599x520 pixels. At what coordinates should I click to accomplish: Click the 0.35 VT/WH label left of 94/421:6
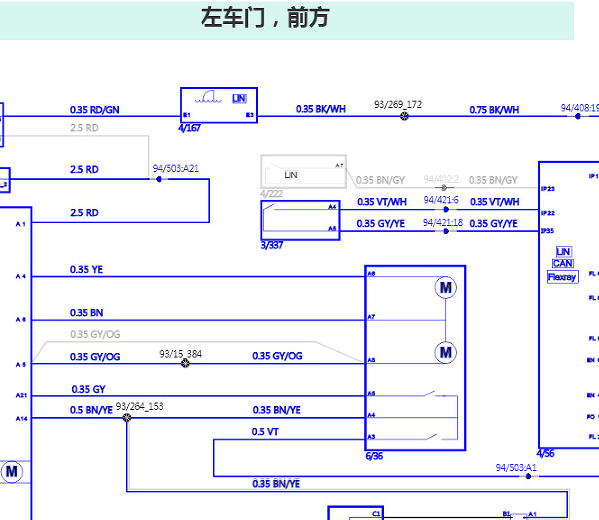pyautogui.click(x=382, y=202)
